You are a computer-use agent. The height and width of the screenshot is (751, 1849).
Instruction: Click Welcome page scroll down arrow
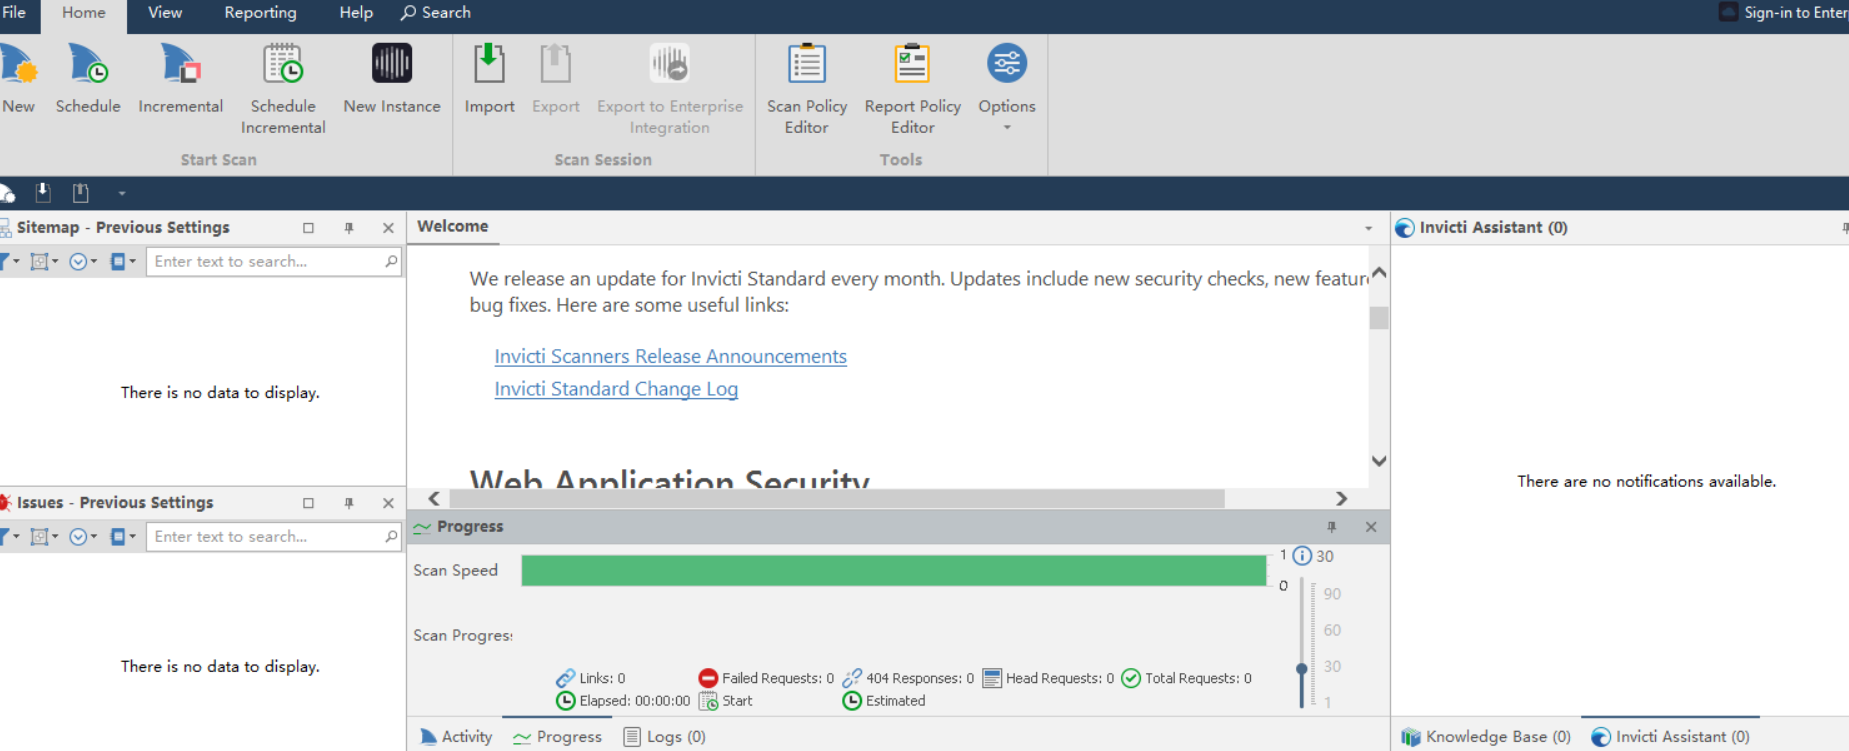pos(1379,461)
